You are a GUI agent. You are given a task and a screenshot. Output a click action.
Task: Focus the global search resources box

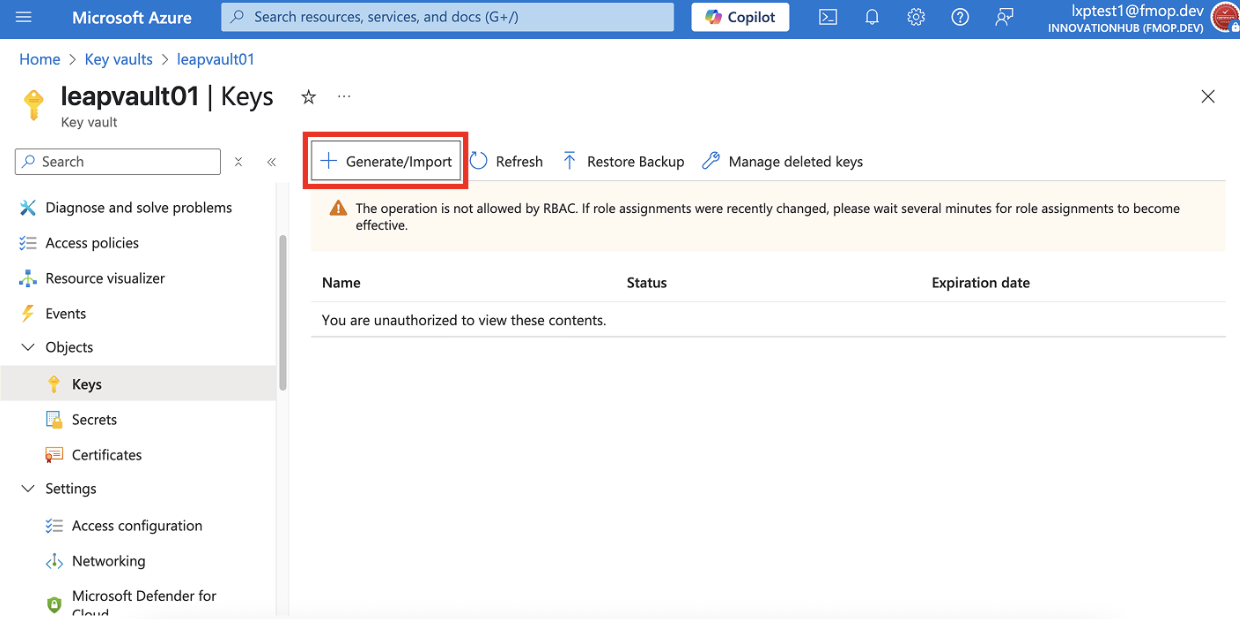pos(447,17)
